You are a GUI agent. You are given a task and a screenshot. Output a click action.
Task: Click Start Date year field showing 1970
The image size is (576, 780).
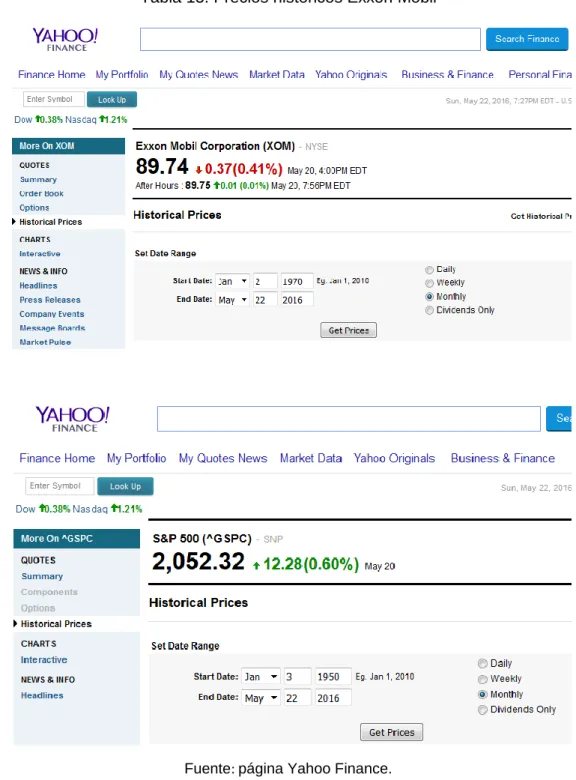pos(297,281)
